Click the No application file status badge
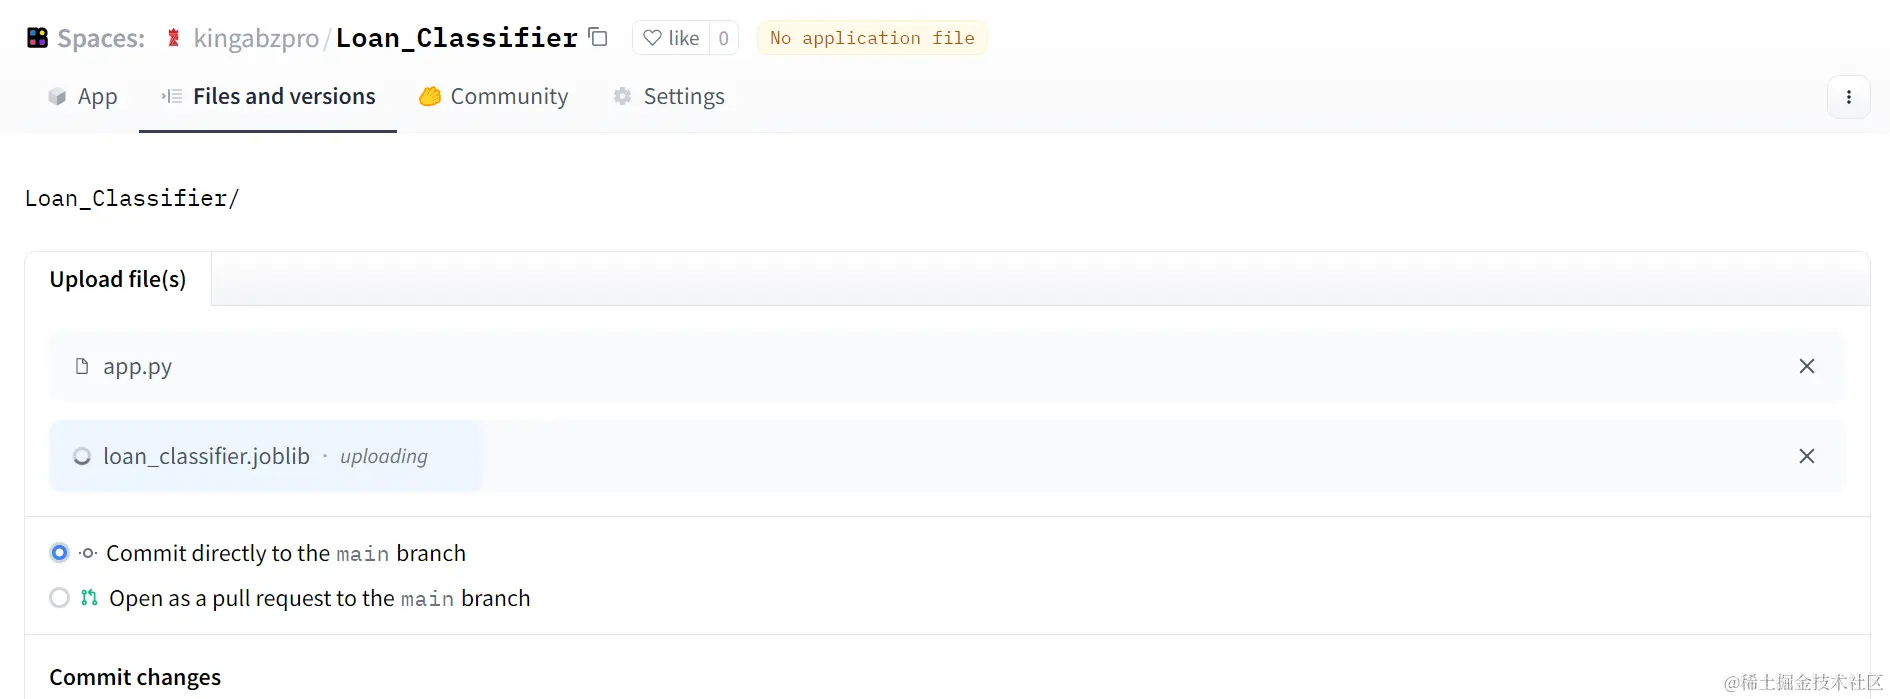 (872, 38)
